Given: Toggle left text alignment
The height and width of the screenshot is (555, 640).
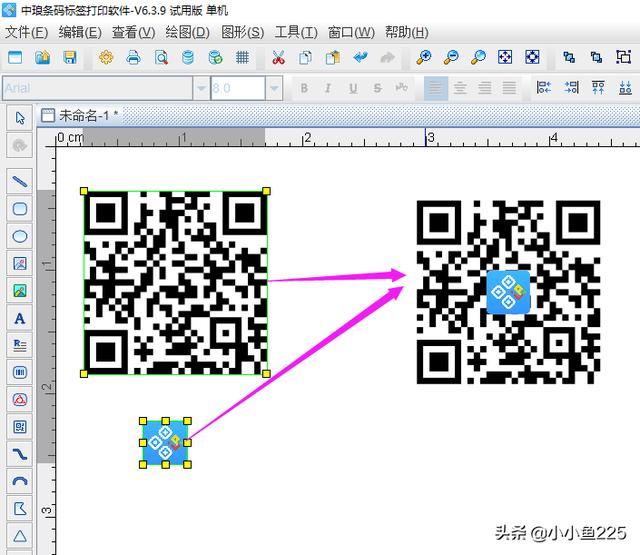Looking at the screenshot, I should [435, 89].
